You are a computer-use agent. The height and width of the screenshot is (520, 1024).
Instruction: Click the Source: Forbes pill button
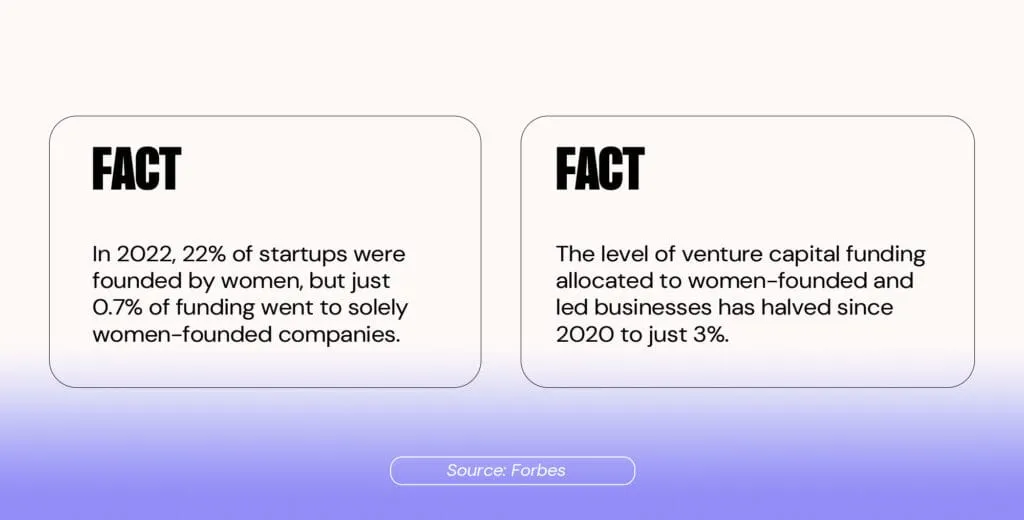[512, 470]
